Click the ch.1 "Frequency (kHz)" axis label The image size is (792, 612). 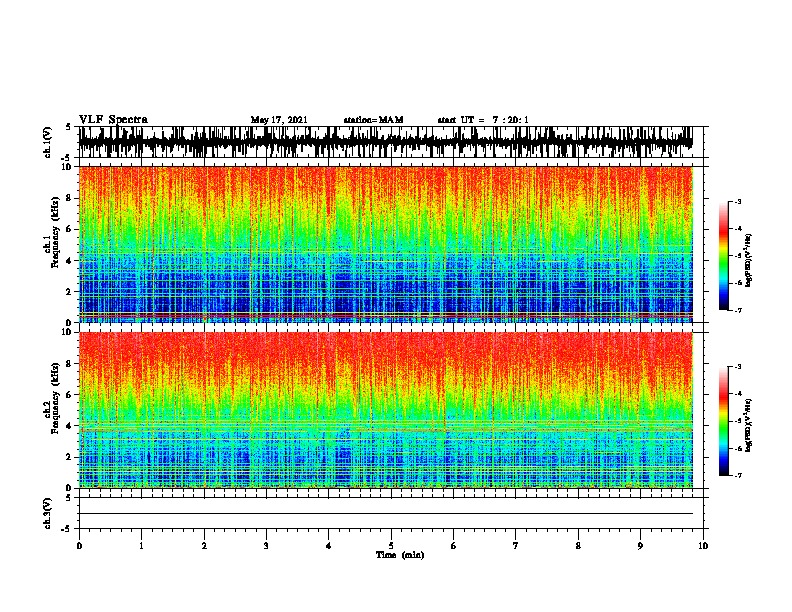[x=55, y=233]
